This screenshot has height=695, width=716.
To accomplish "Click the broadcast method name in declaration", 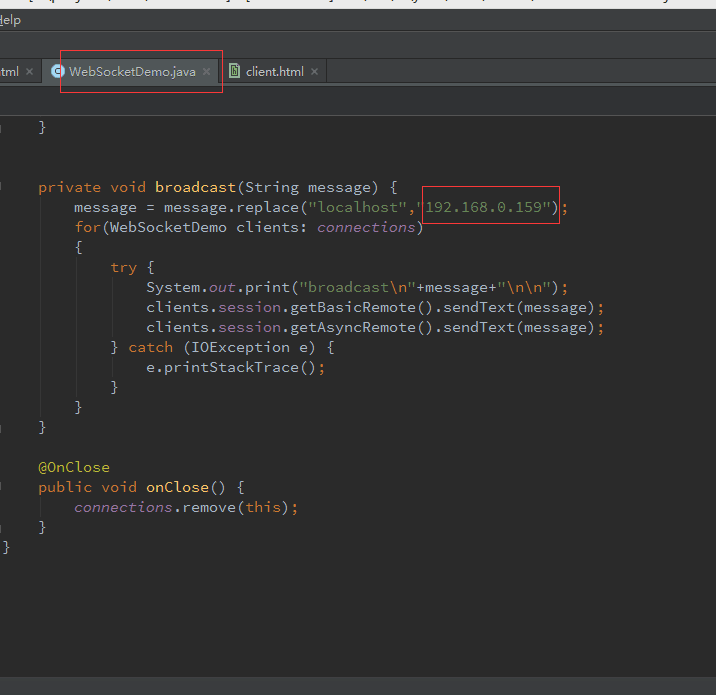I will pyautogui.click(x=195, y=187).
